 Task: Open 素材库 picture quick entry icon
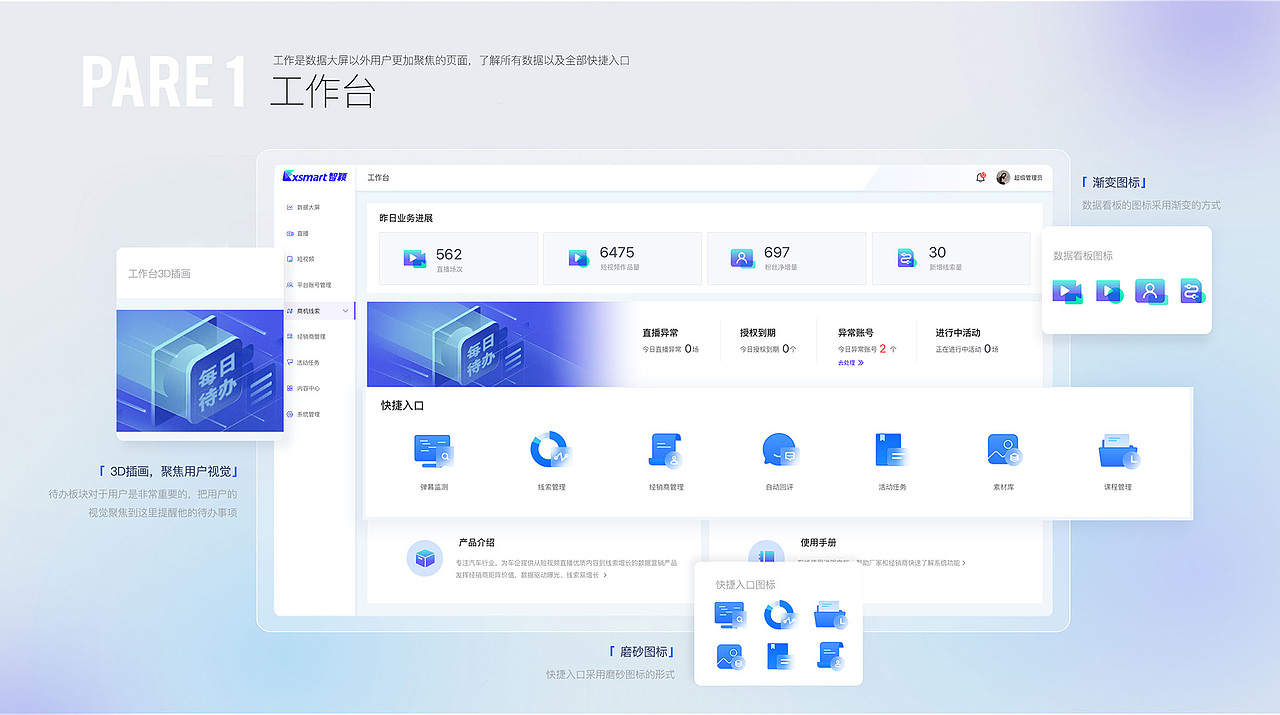pyautogui.click(x=1004, y=451)
